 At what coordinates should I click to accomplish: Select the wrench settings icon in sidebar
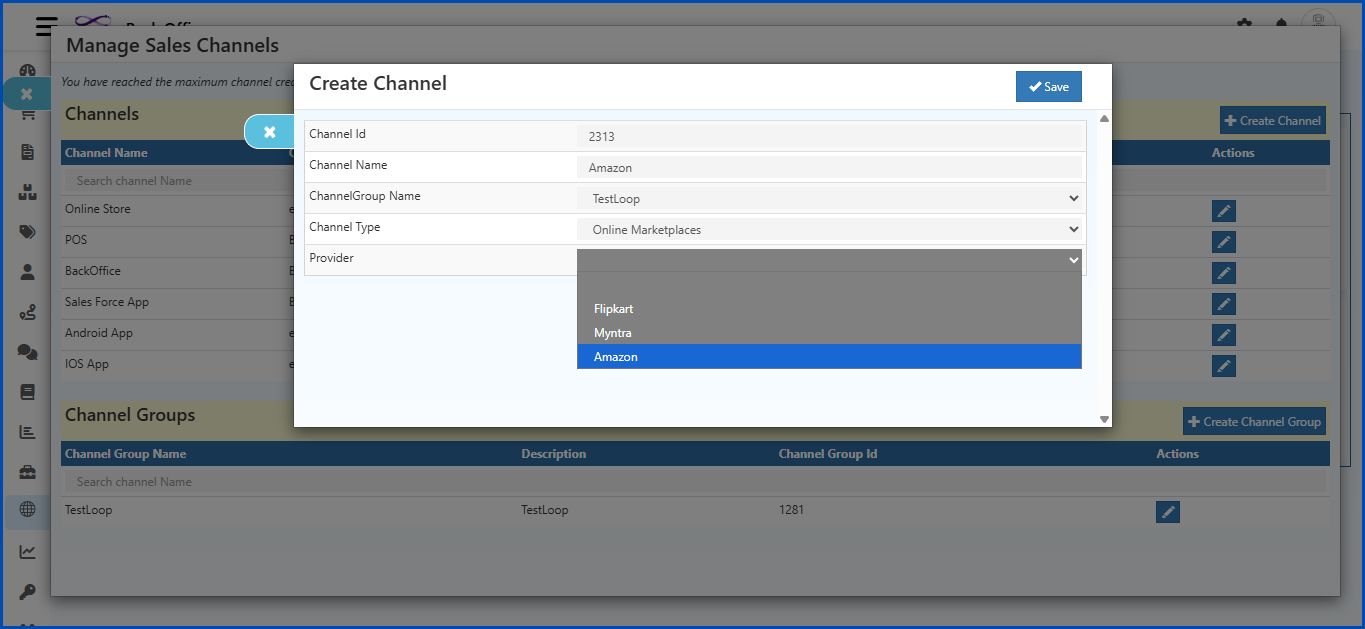(x=27, y=589)
